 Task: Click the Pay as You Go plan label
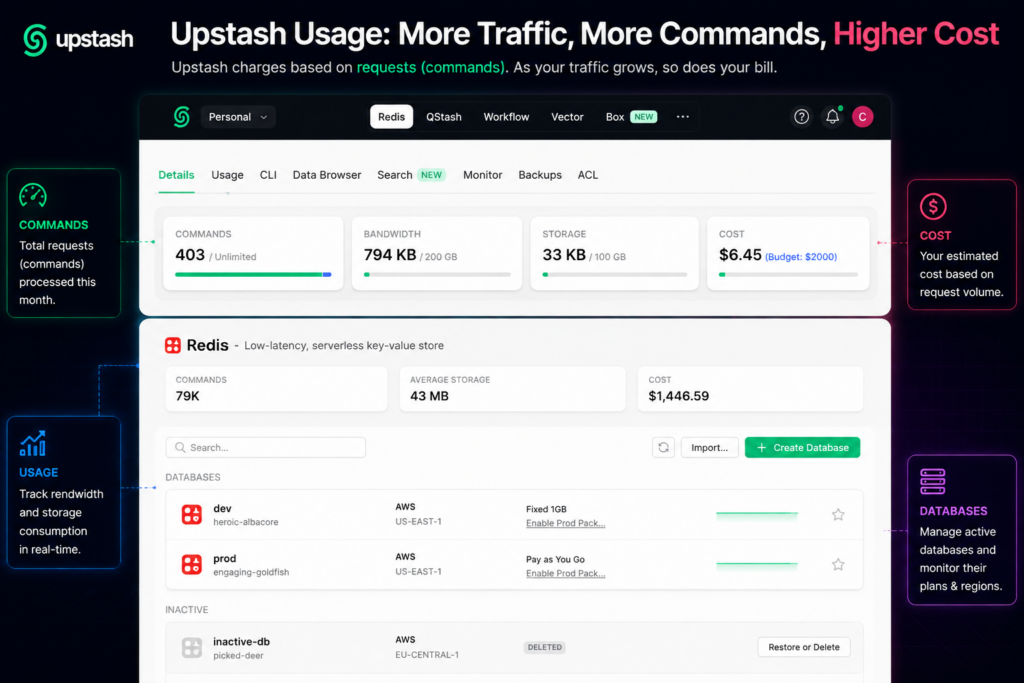coord(555,560)
